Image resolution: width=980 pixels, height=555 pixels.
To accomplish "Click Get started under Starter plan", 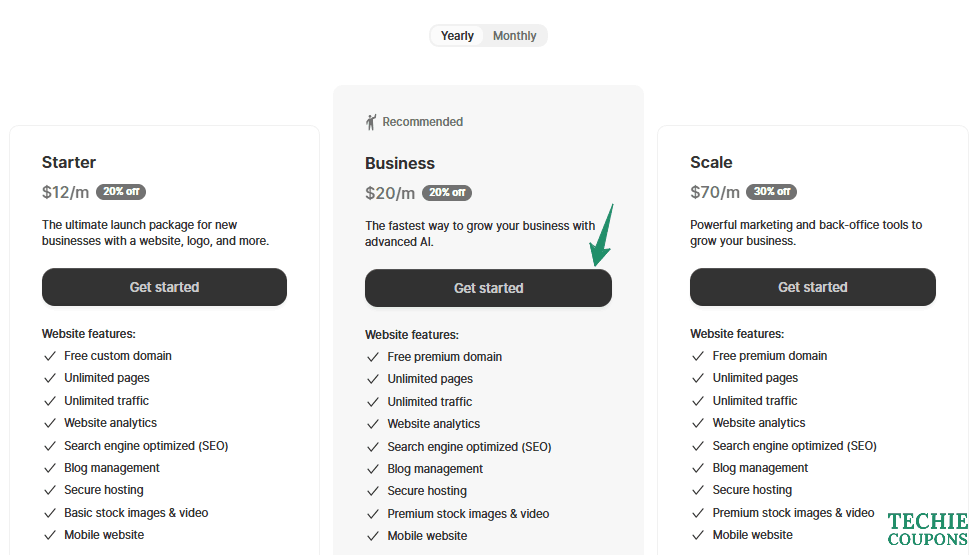I will pos(164,287).
